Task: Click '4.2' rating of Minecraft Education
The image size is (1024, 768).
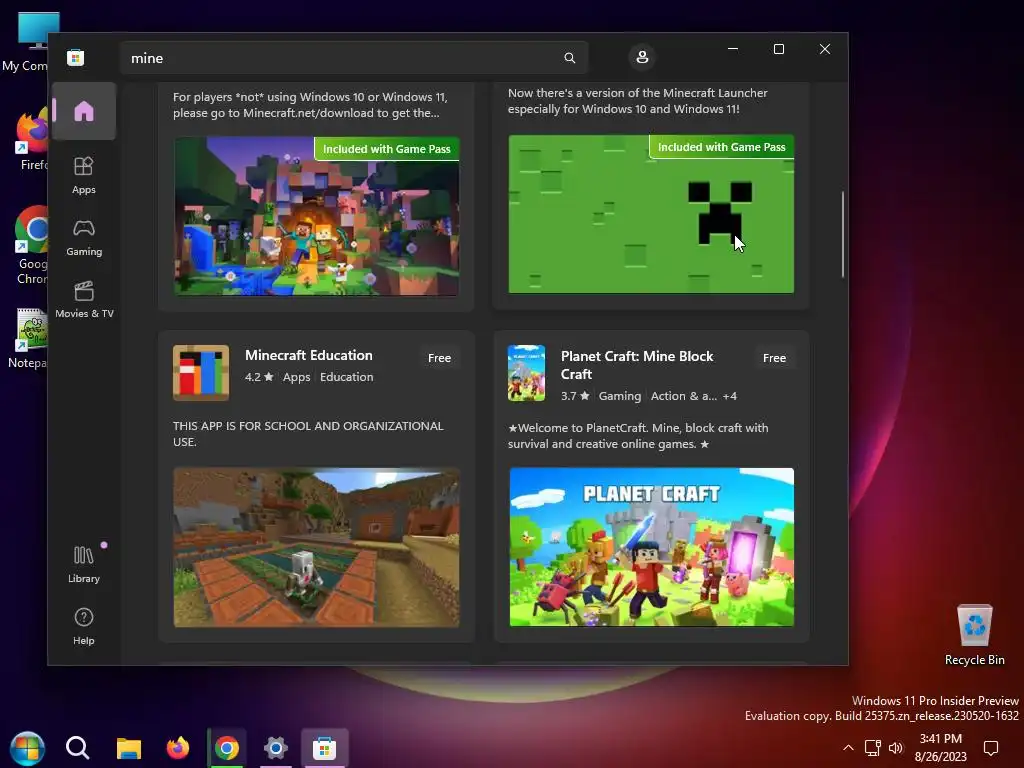Action: (259, 377)
